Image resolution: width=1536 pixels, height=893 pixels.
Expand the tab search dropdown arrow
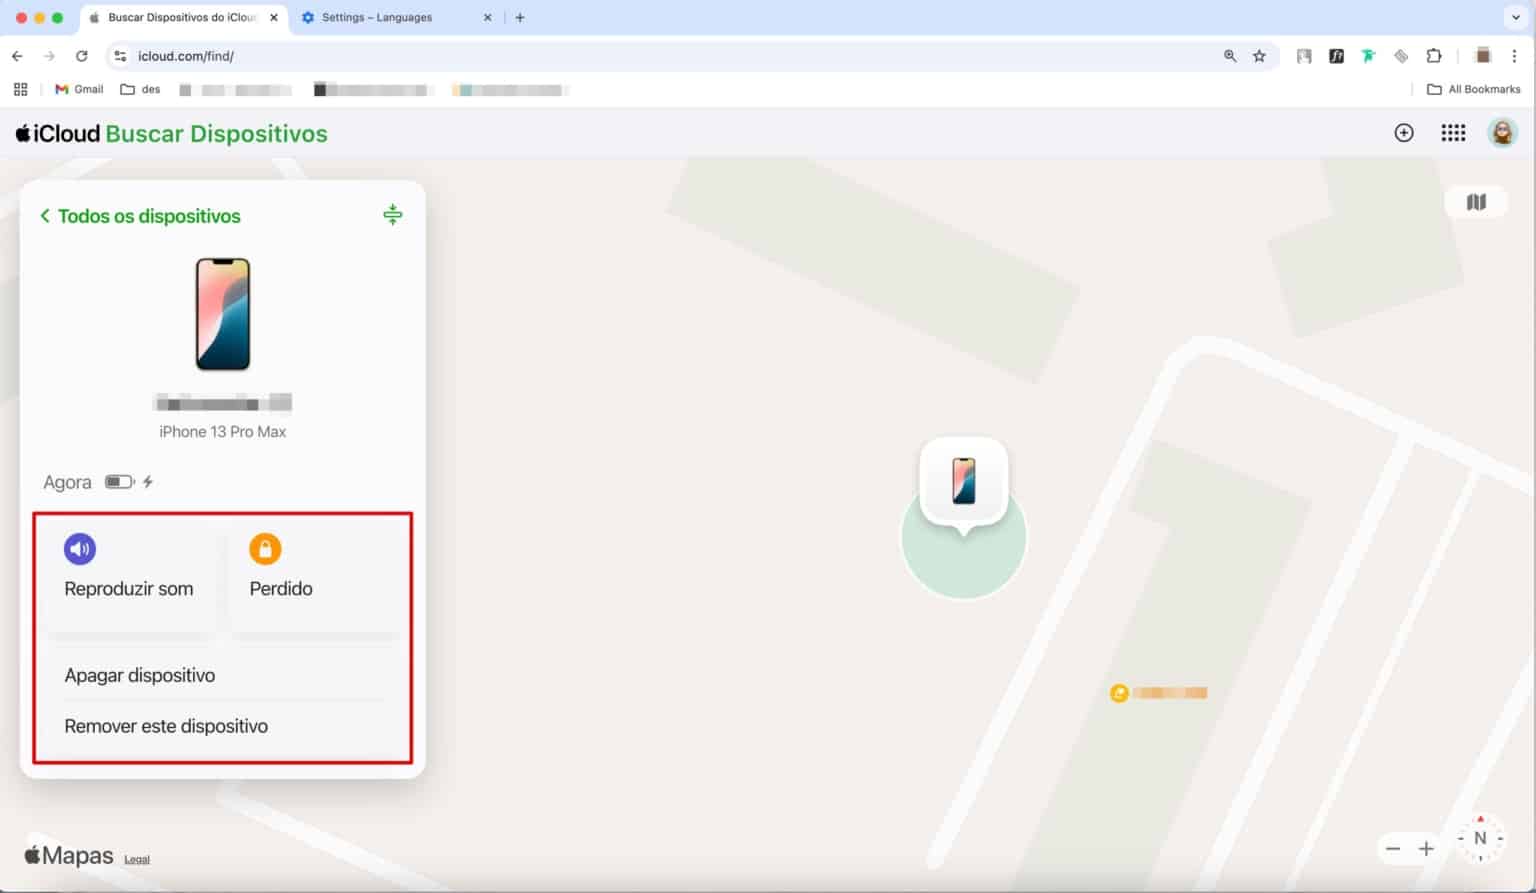(x=1515, y=17)
